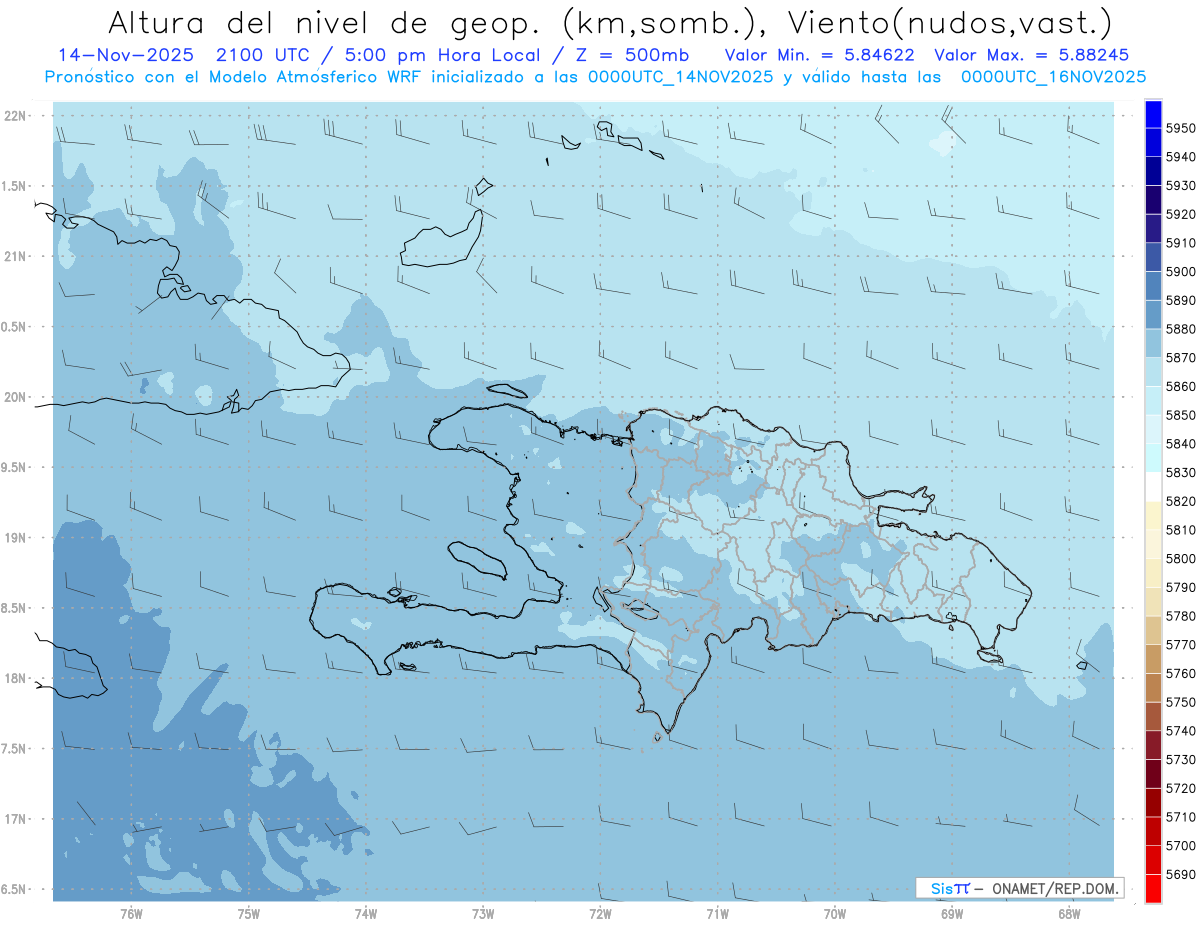Click the '5870' colorbar value
1200x927 pixels.
[1181, 358]
